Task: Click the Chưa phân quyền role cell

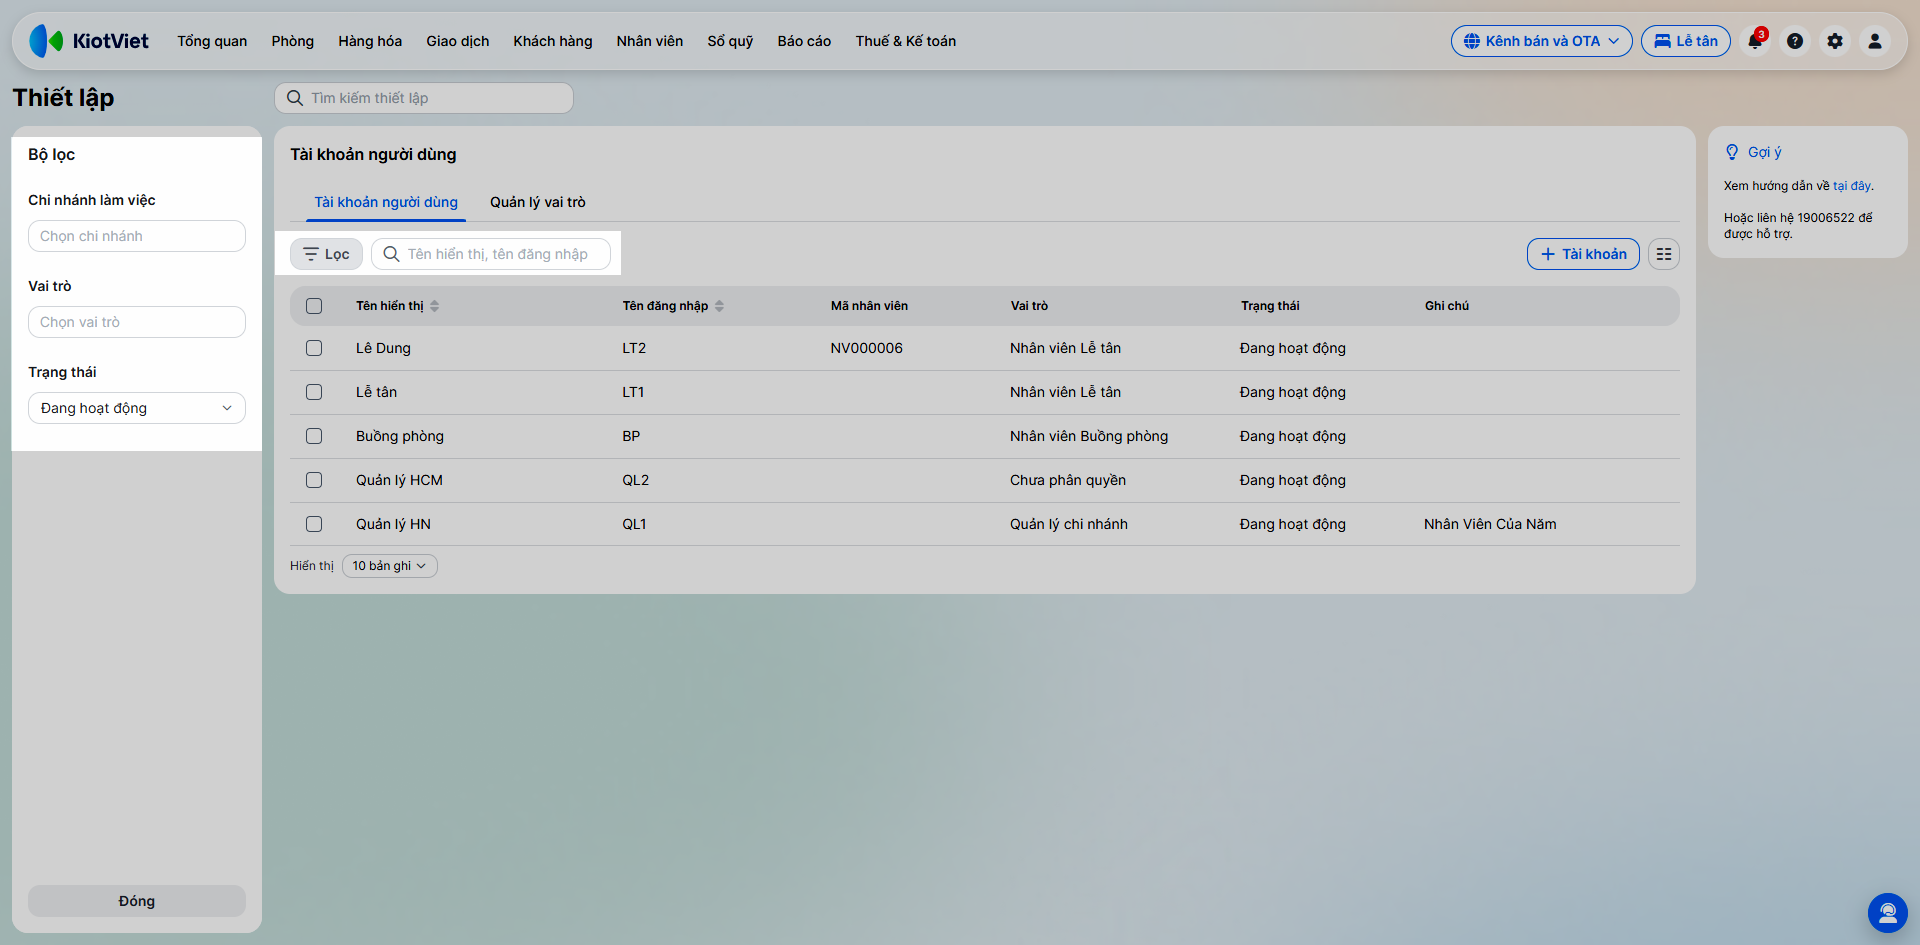Action: (1068, 480)
